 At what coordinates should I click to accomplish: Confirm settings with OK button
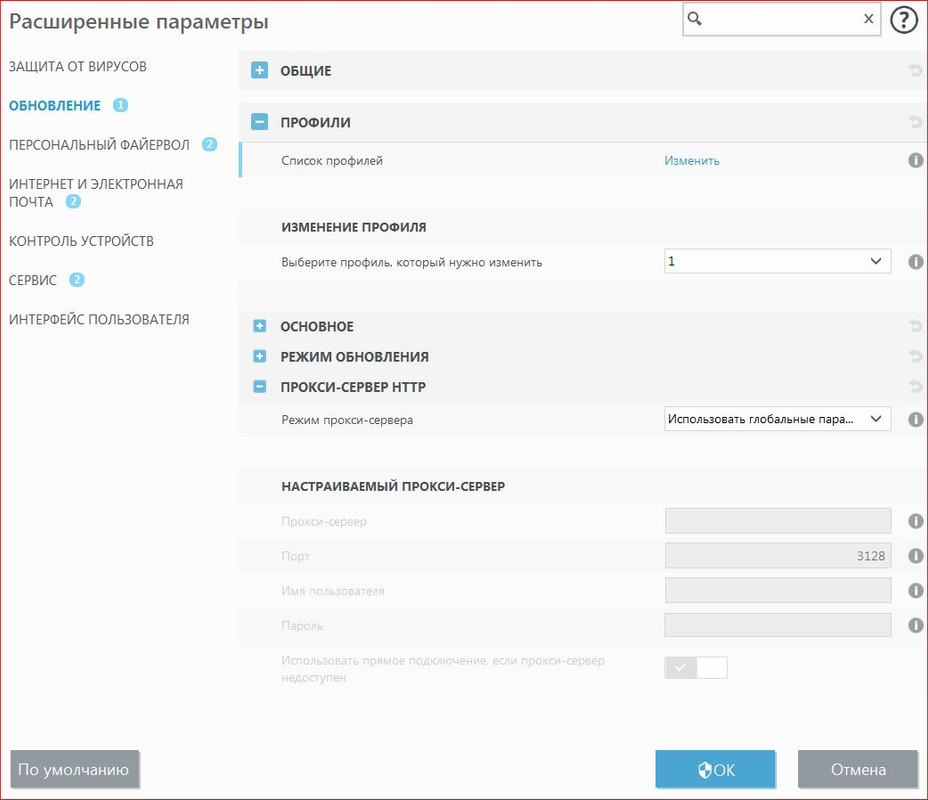pos(715,769)
